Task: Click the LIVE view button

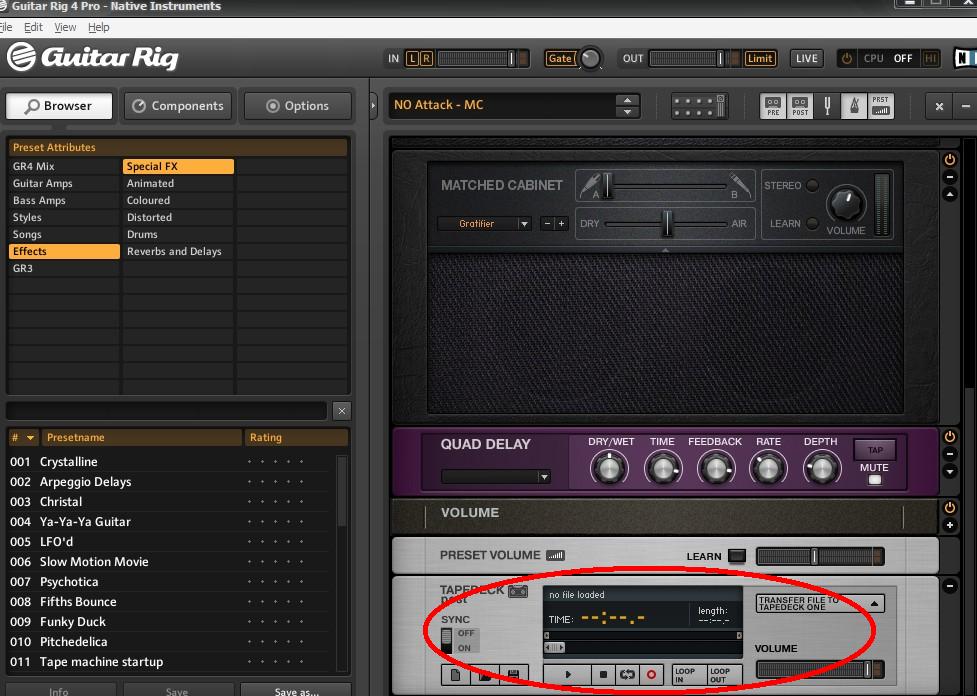Action: 806,59
